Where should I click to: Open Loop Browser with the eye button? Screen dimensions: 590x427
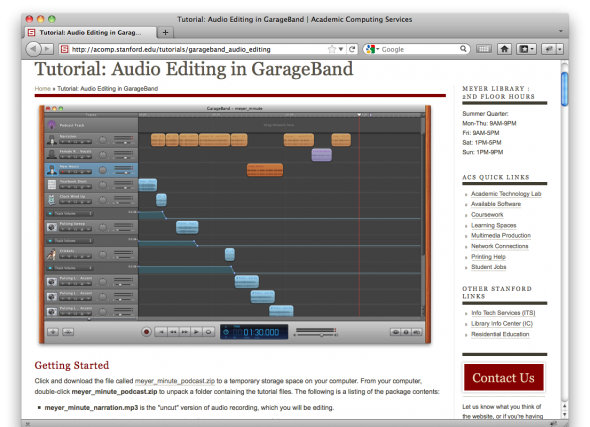pyautogui.click(x=395, y=332)
